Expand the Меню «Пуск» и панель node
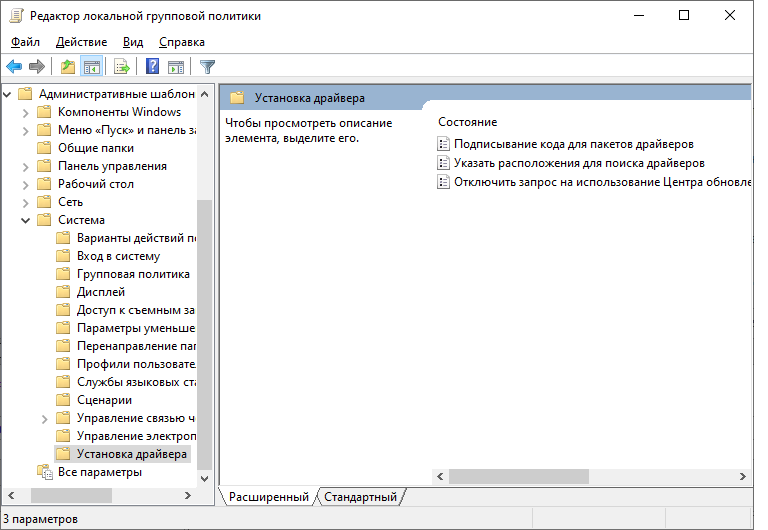Image resolution: width=768 pixels, height=530 pixels. [25, 131]
